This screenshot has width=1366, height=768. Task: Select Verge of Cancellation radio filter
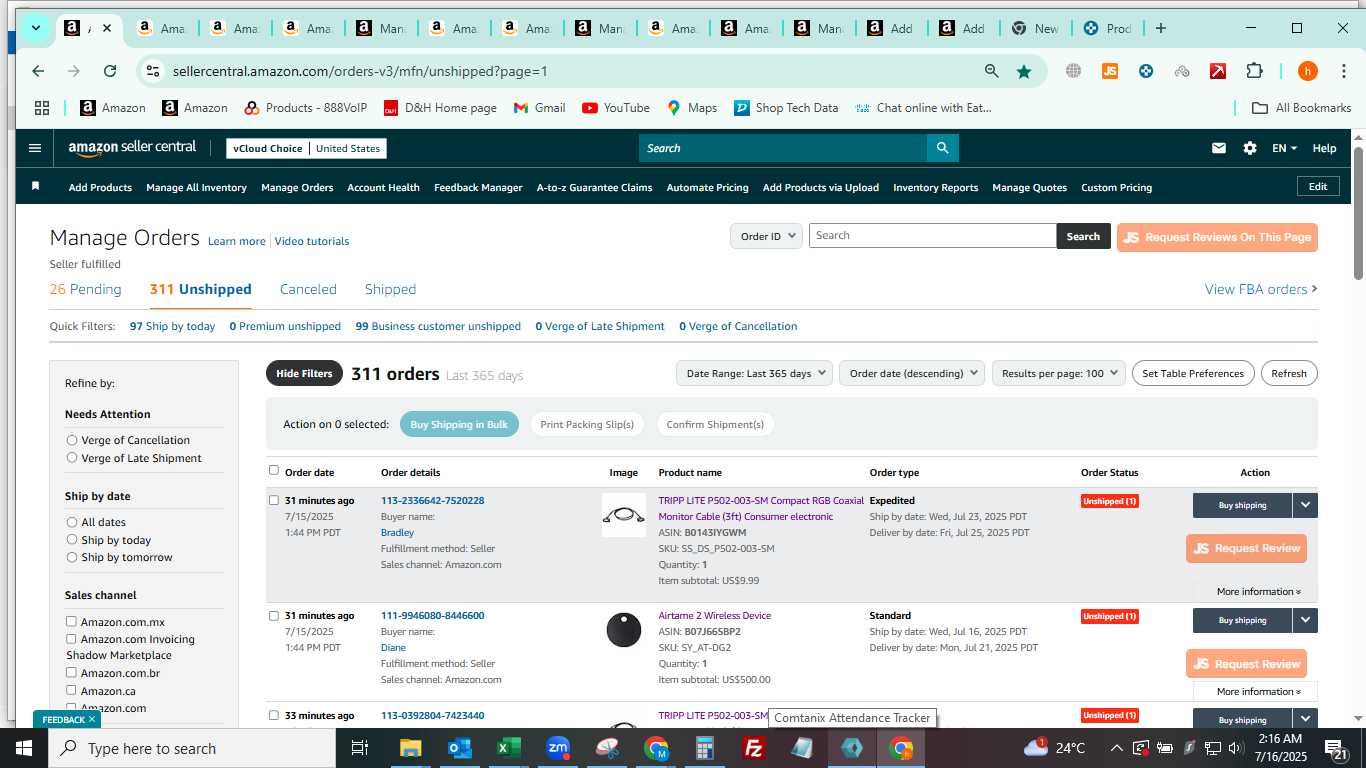click(x=72, y=440)
